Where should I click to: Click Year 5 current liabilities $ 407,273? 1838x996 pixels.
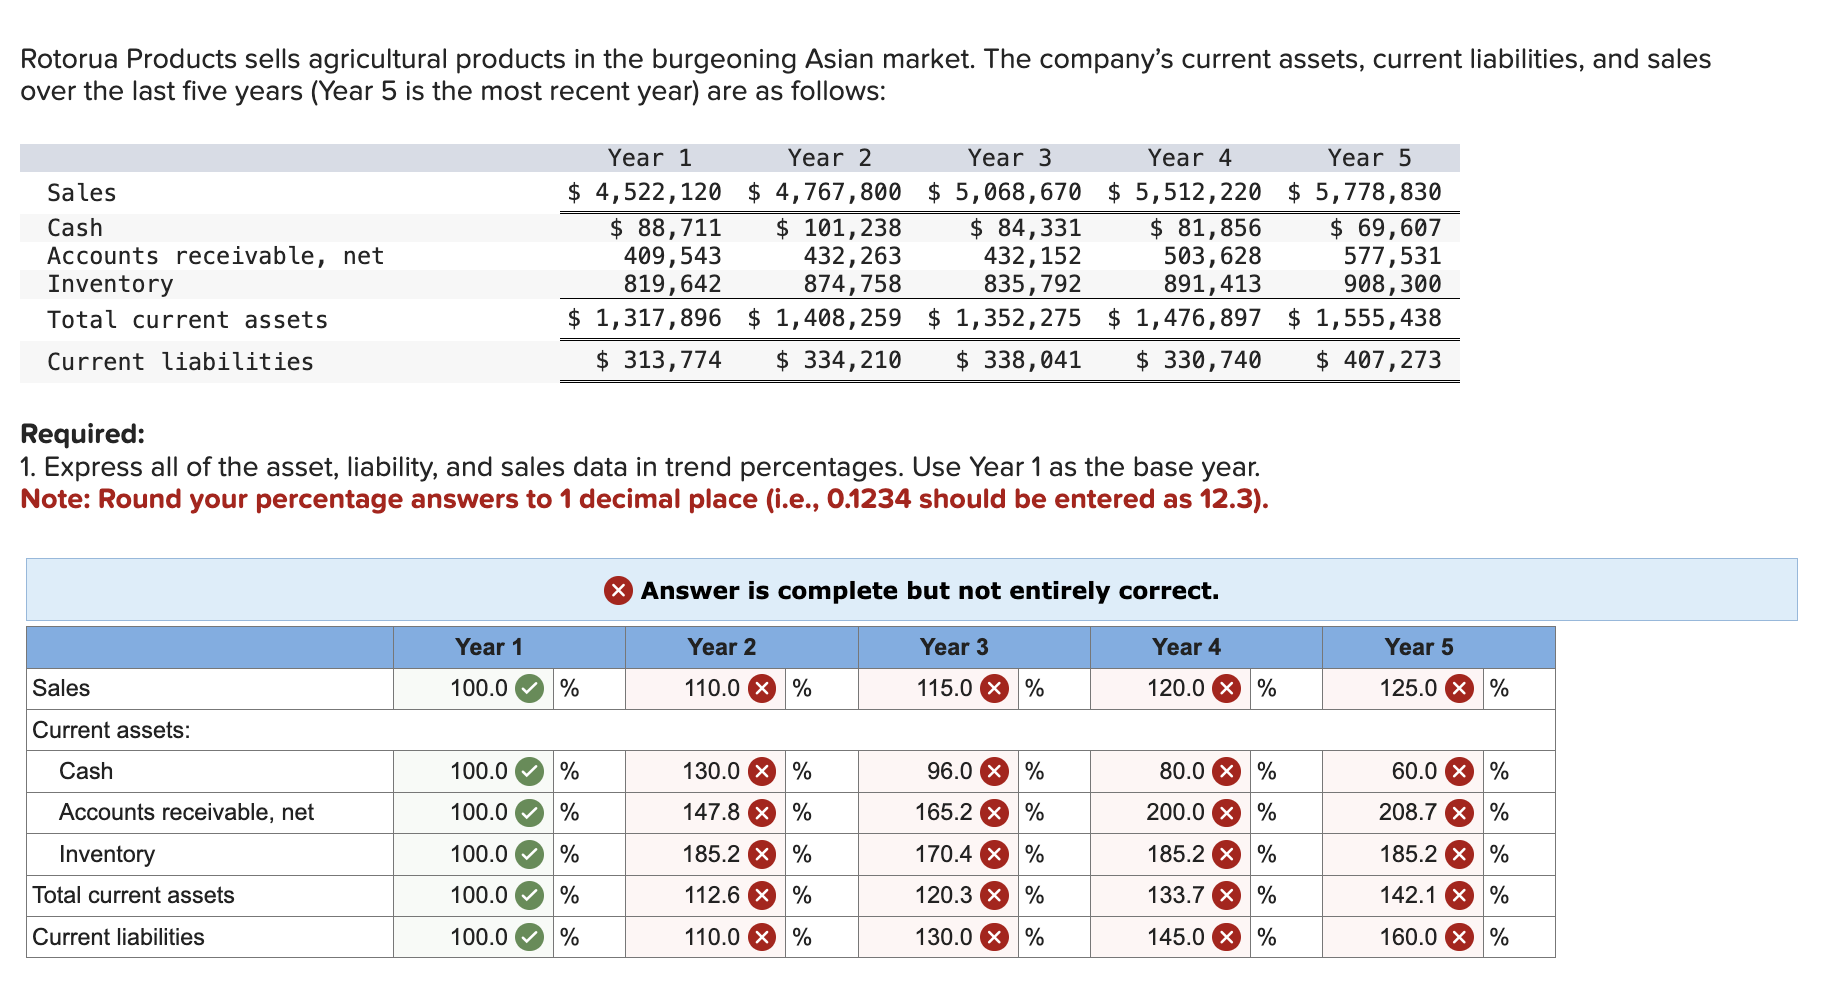pyautogui.click(x=1378, y=360)
